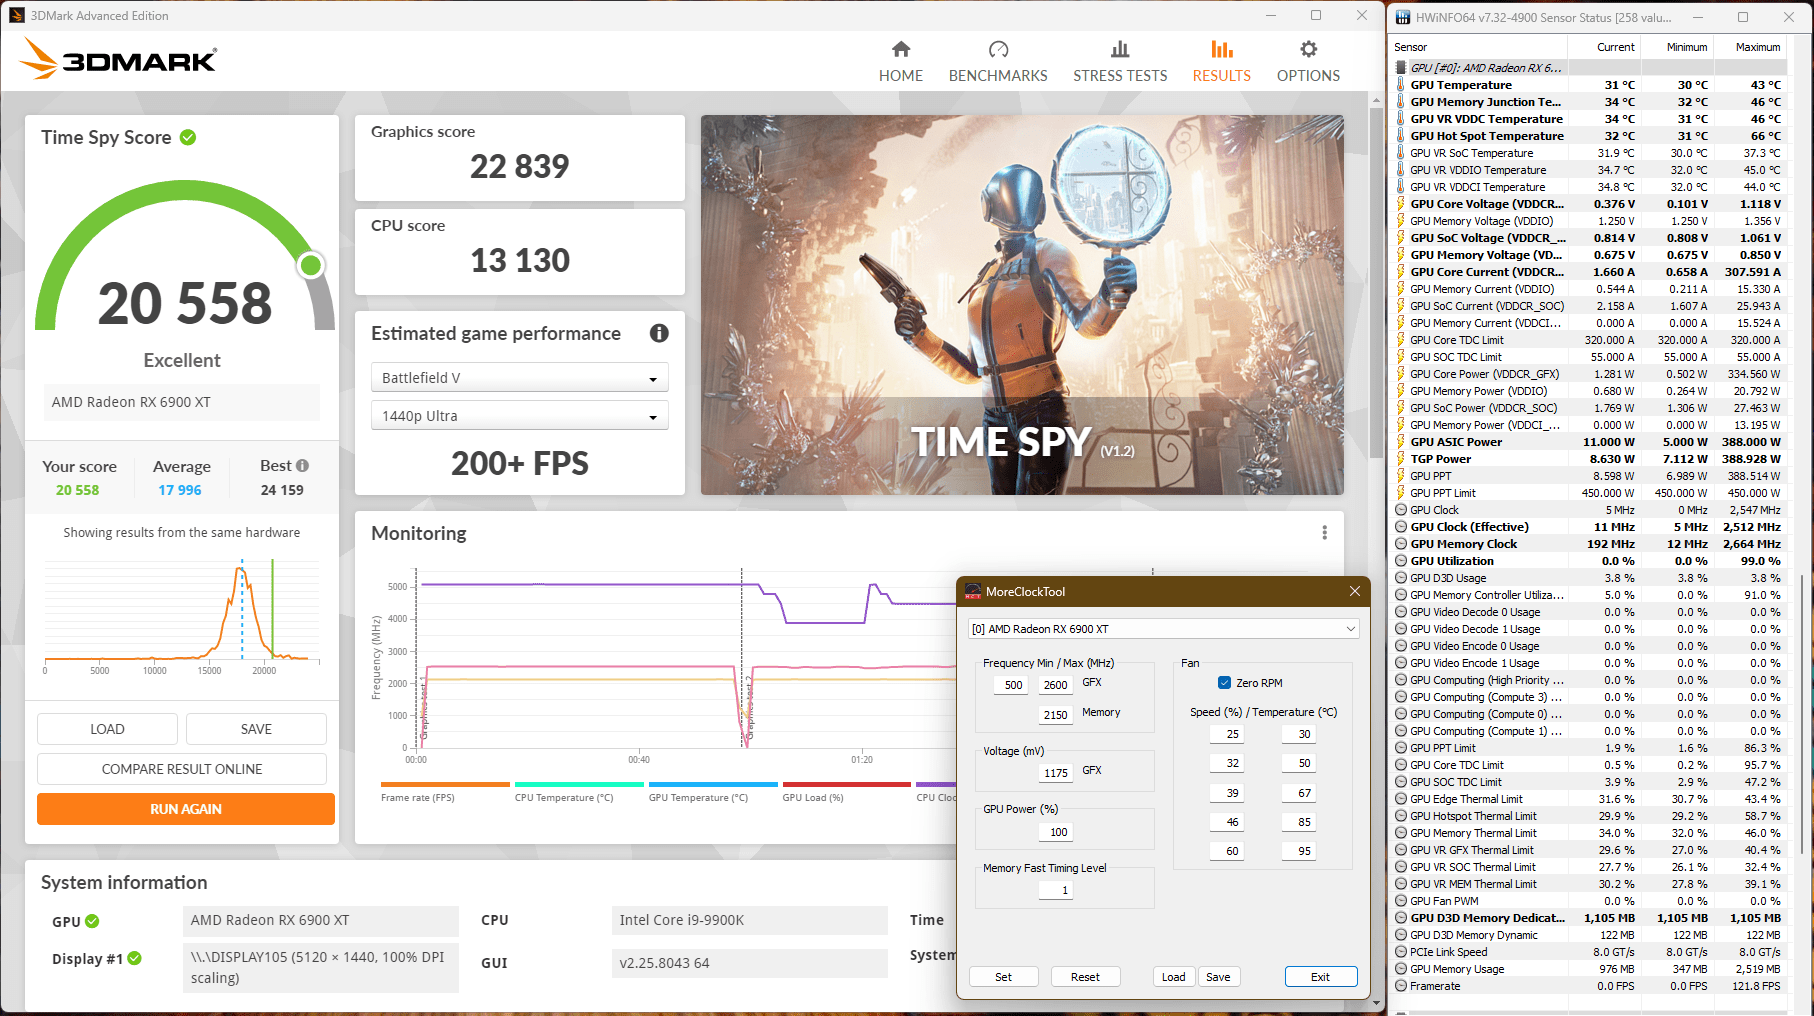Screen dimensions: 1814x1016
Task: Click the Time Spy benchmark thumbnail image
Action: 1022,305
